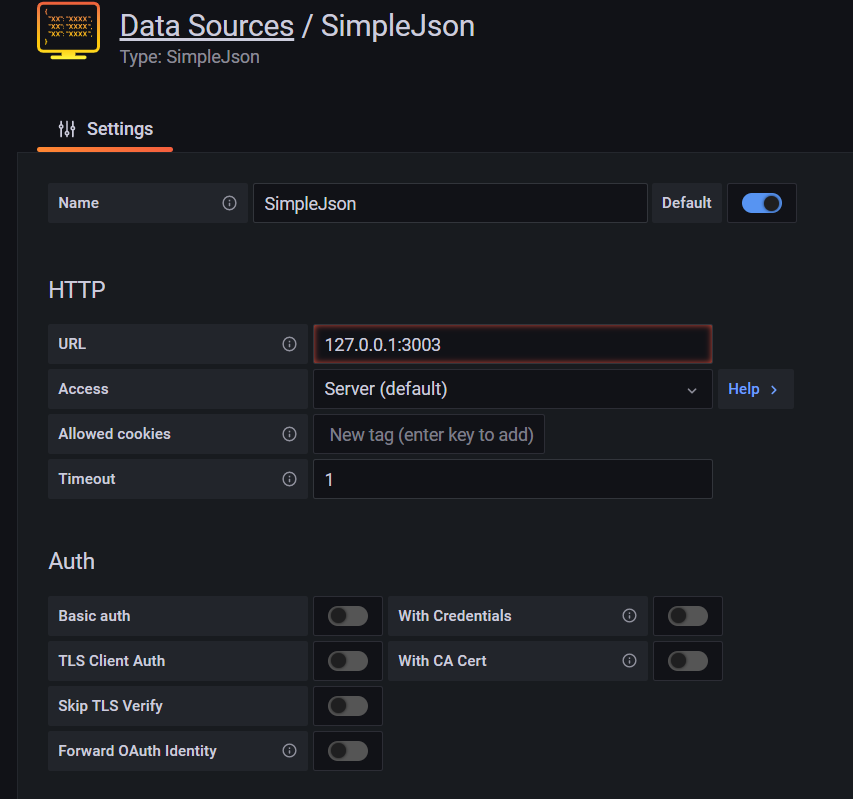Click the TLS Client Auth label
Viewport: 853px width, 799px height.
(x=112, y=660)
